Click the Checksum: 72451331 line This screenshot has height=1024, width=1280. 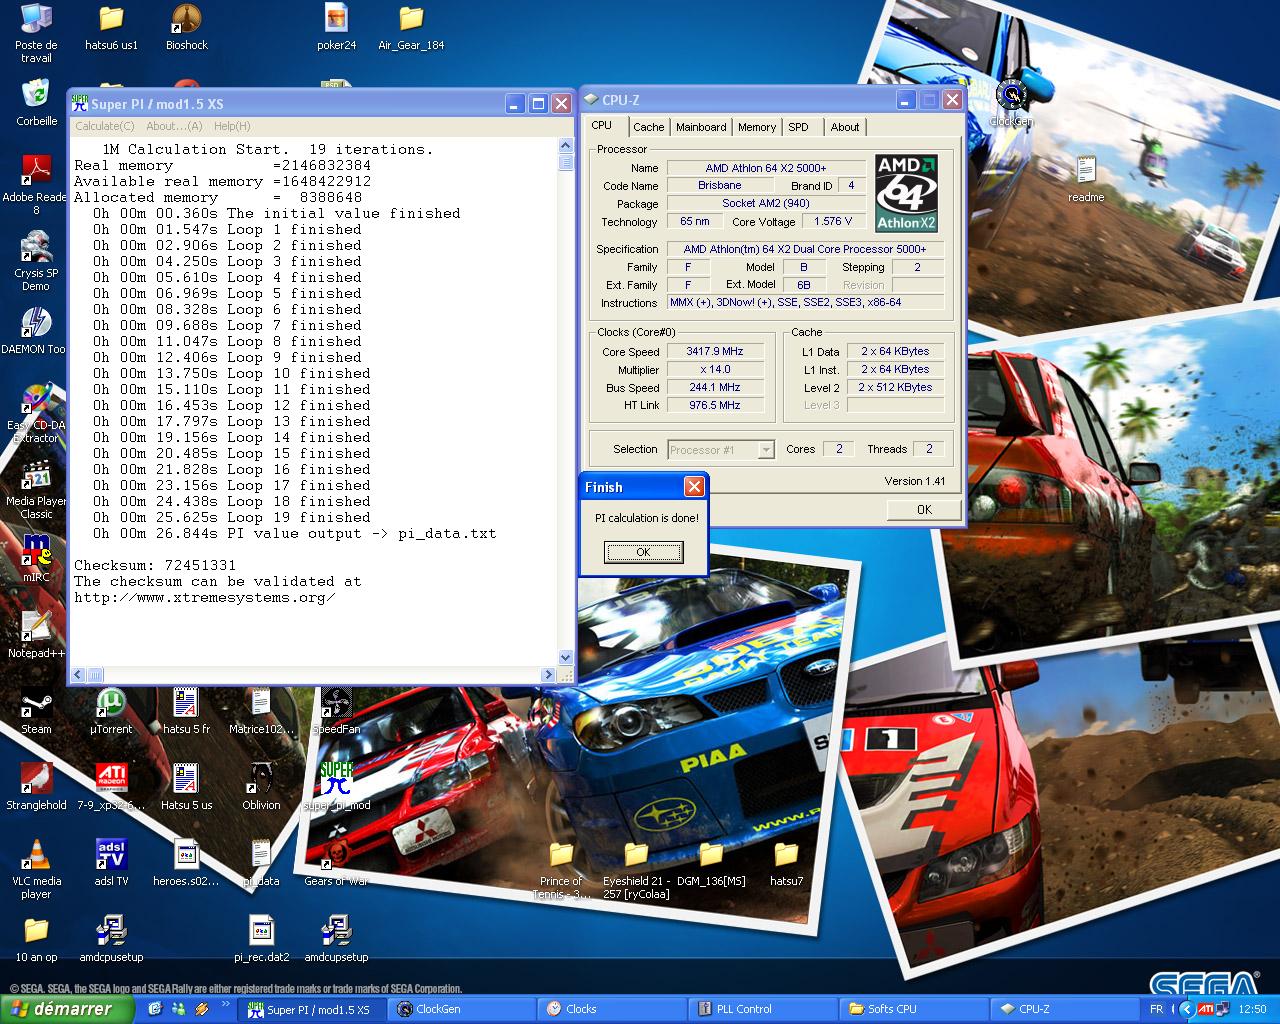coord(155,565)
